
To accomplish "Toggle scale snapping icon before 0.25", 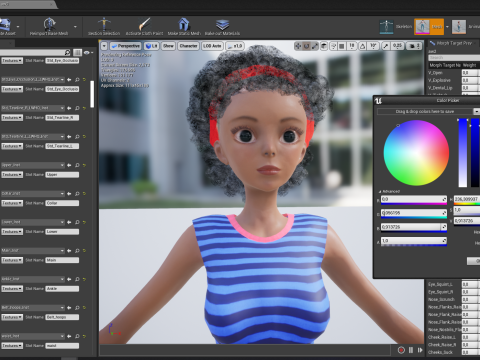I will coord(385,46).
